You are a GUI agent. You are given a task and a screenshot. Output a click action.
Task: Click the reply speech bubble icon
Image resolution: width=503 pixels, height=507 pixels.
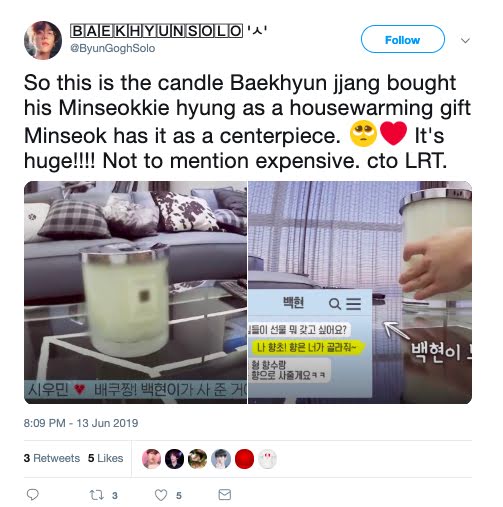(x=33, y=494)
